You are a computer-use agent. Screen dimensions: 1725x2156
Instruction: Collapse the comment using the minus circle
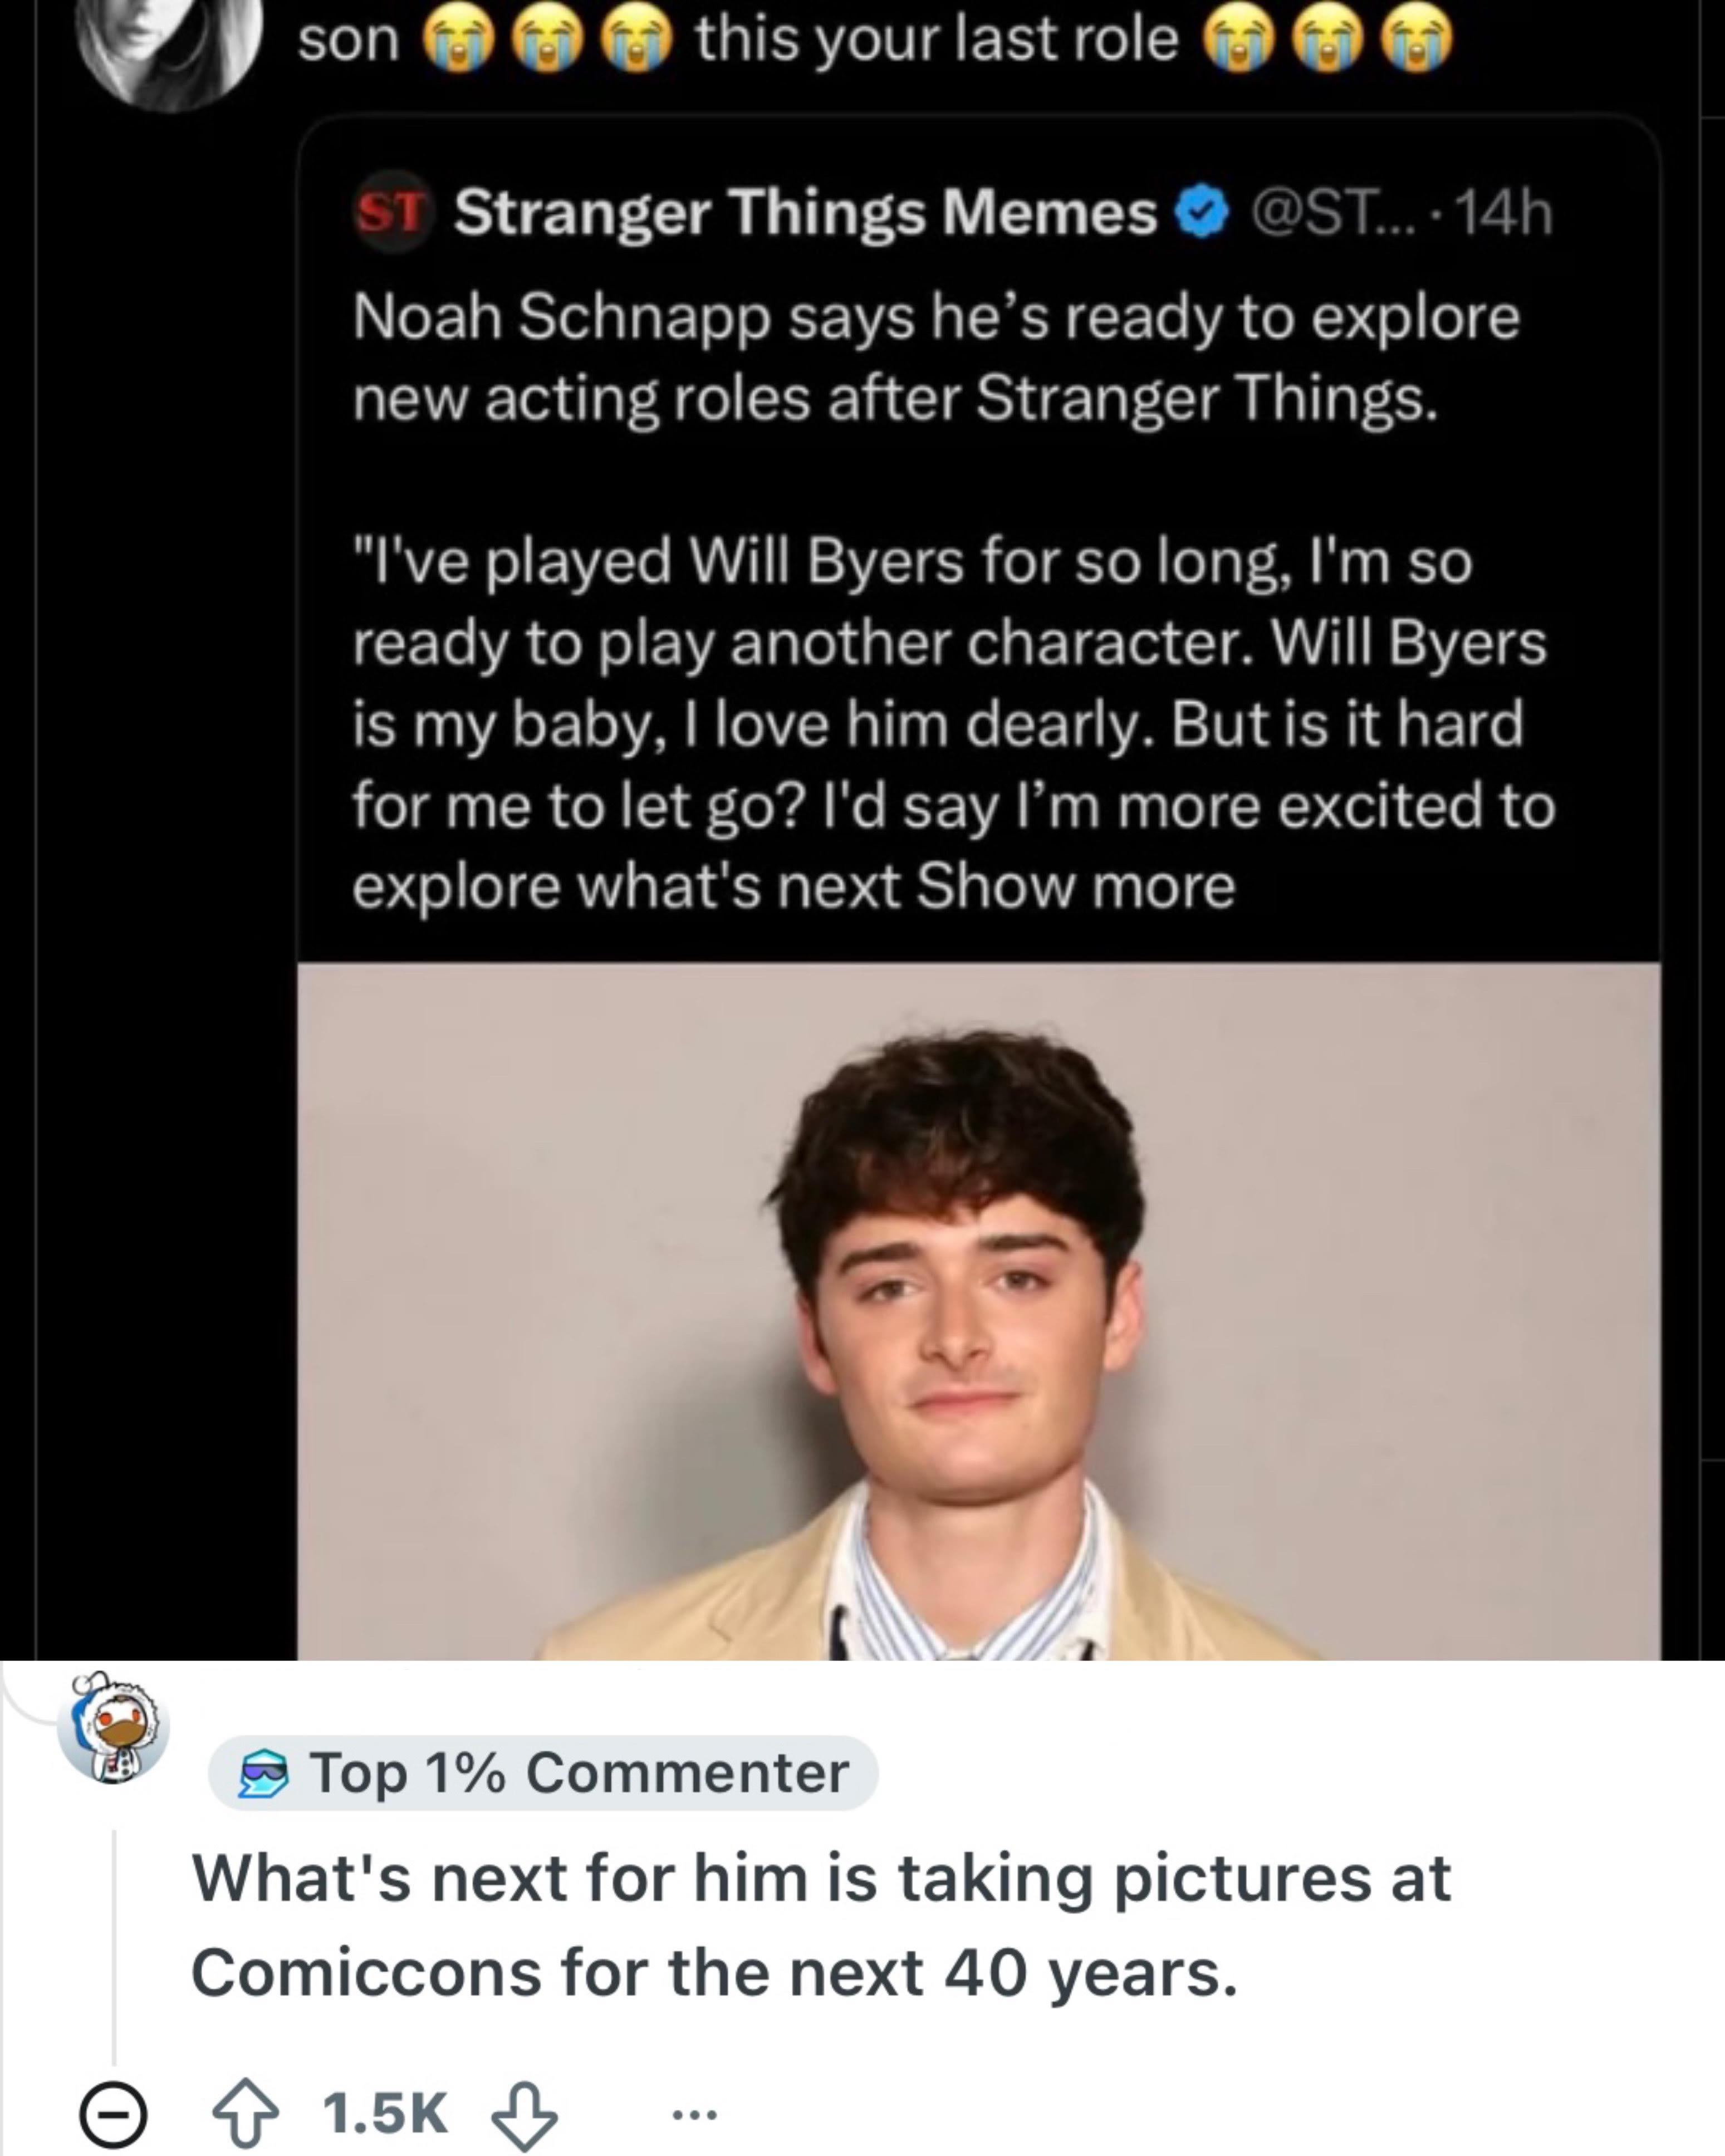click(x=113, y=2115)
